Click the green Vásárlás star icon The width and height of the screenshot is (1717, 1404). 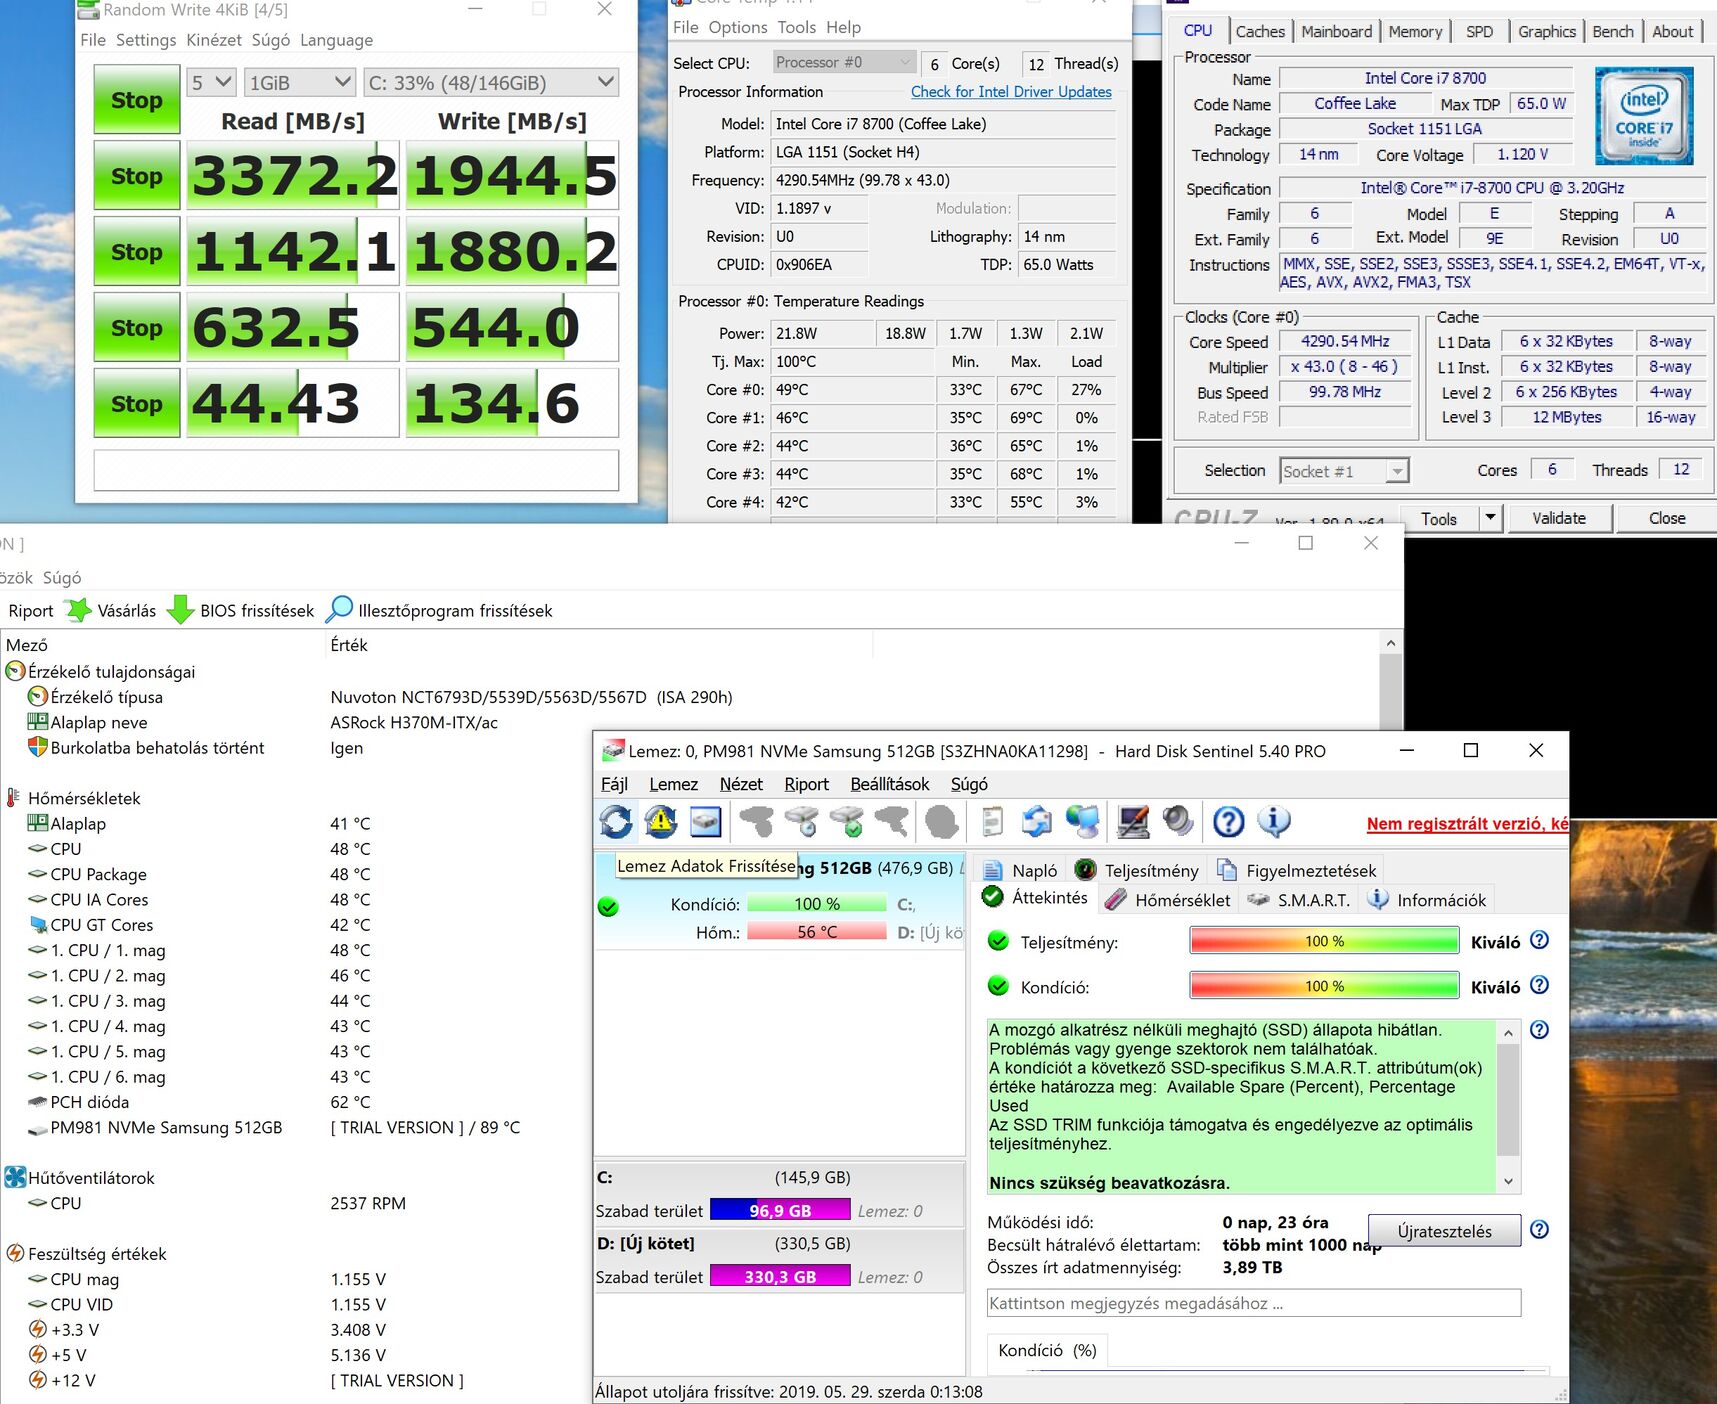(78, 610)
